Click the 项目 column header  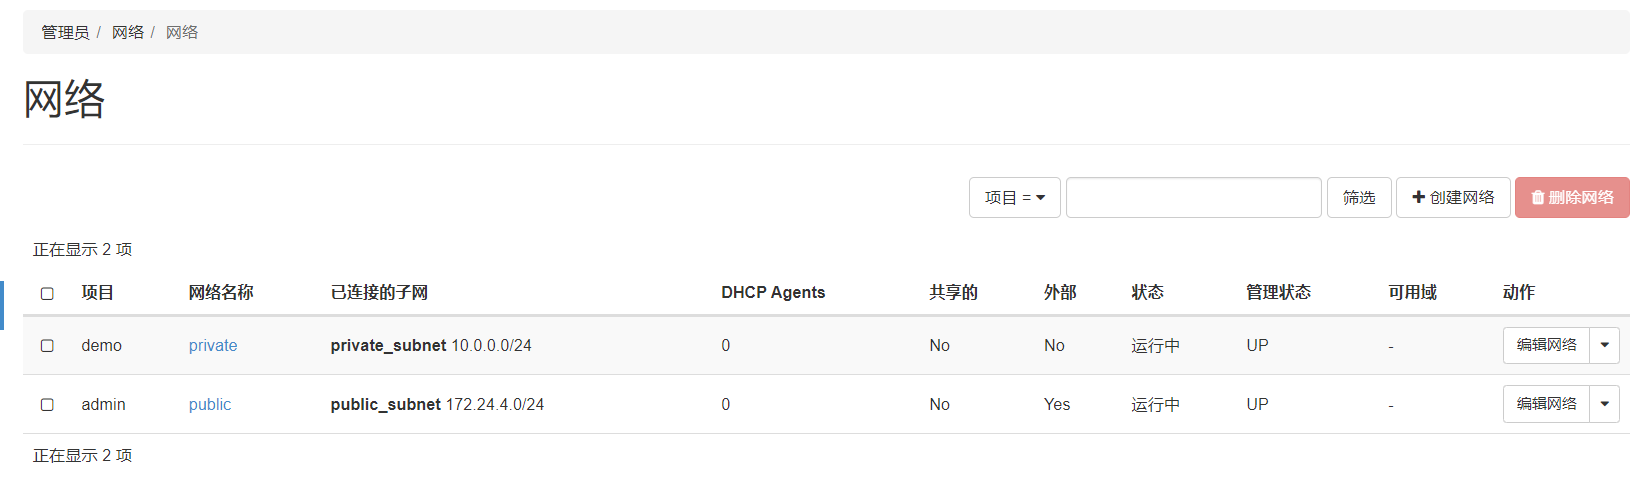(x=98, y=293)
